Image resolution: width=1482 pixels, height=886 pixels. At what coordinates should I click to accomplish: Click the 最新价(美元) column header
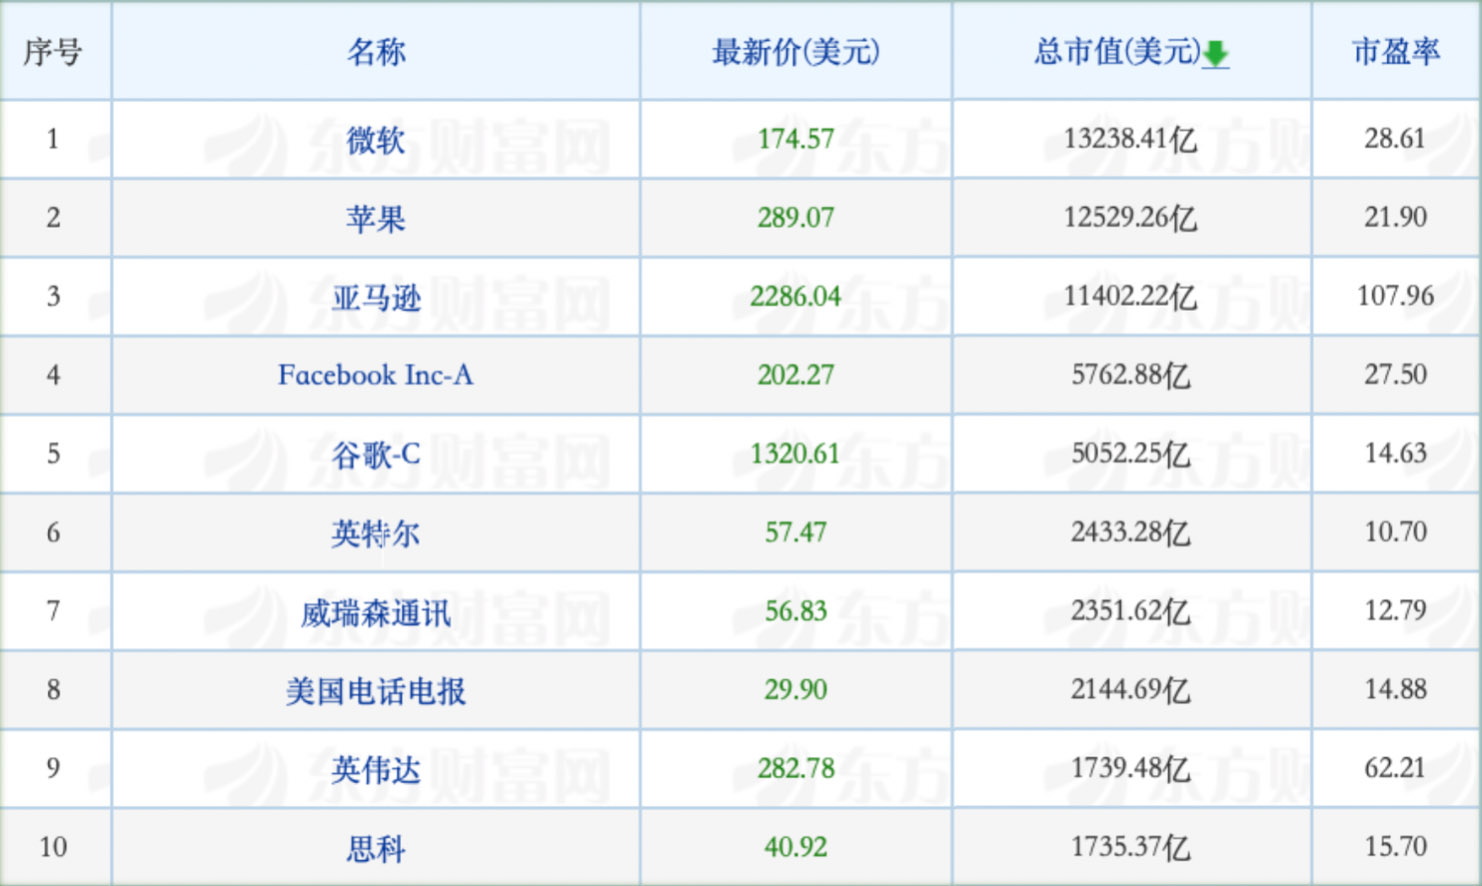click(x=796, y=51)
